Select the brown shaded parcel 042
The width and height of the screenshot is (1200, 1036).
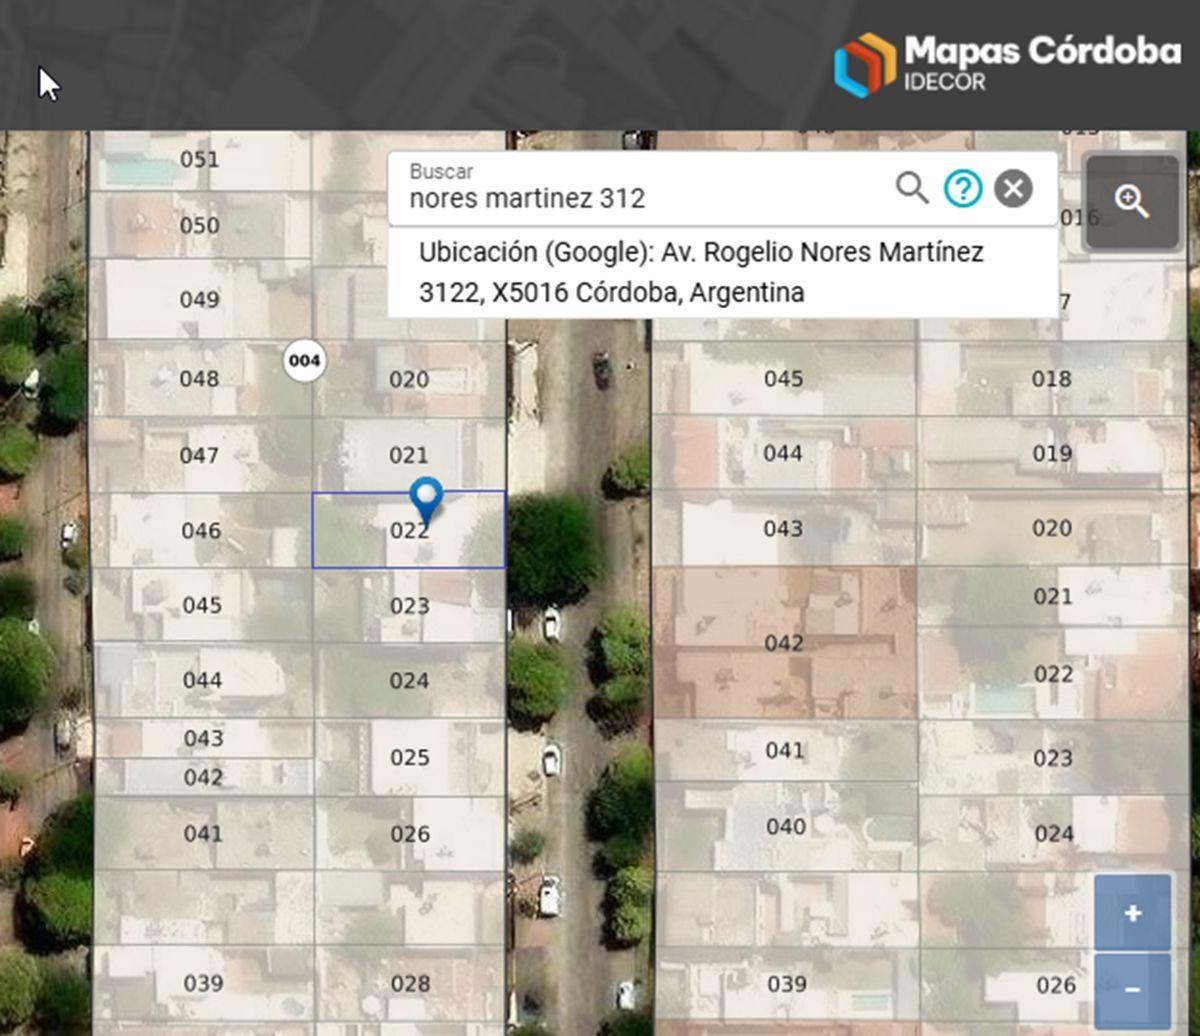point(784,642)
